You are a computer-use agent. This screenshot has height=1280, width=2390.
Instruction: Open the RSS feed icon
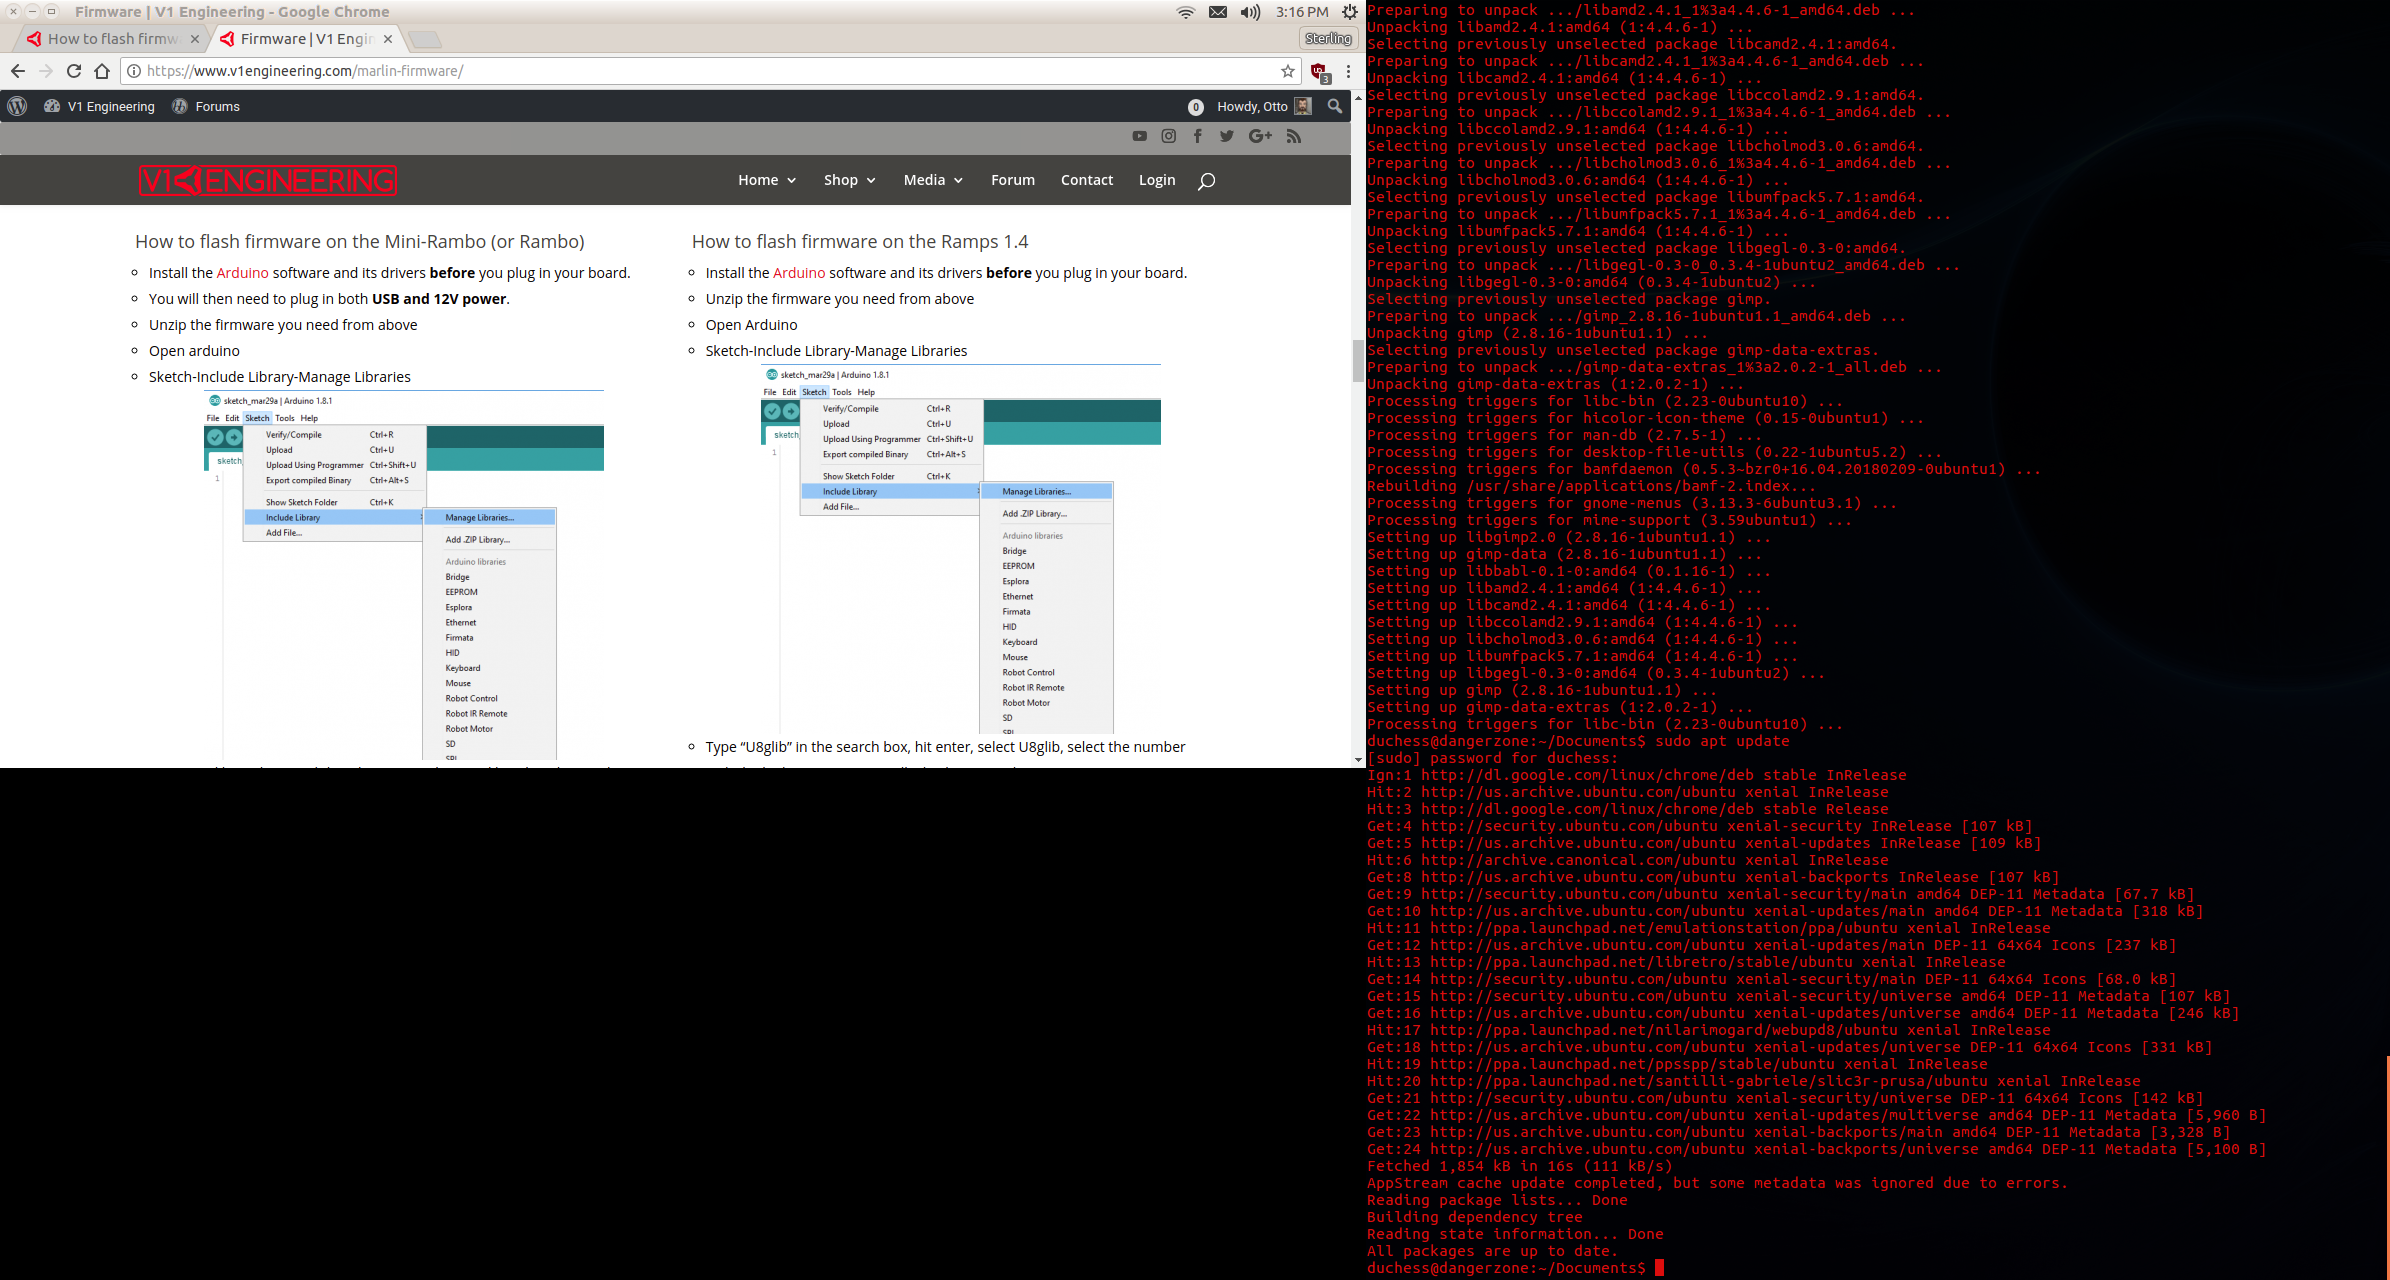click(1294, 136)
